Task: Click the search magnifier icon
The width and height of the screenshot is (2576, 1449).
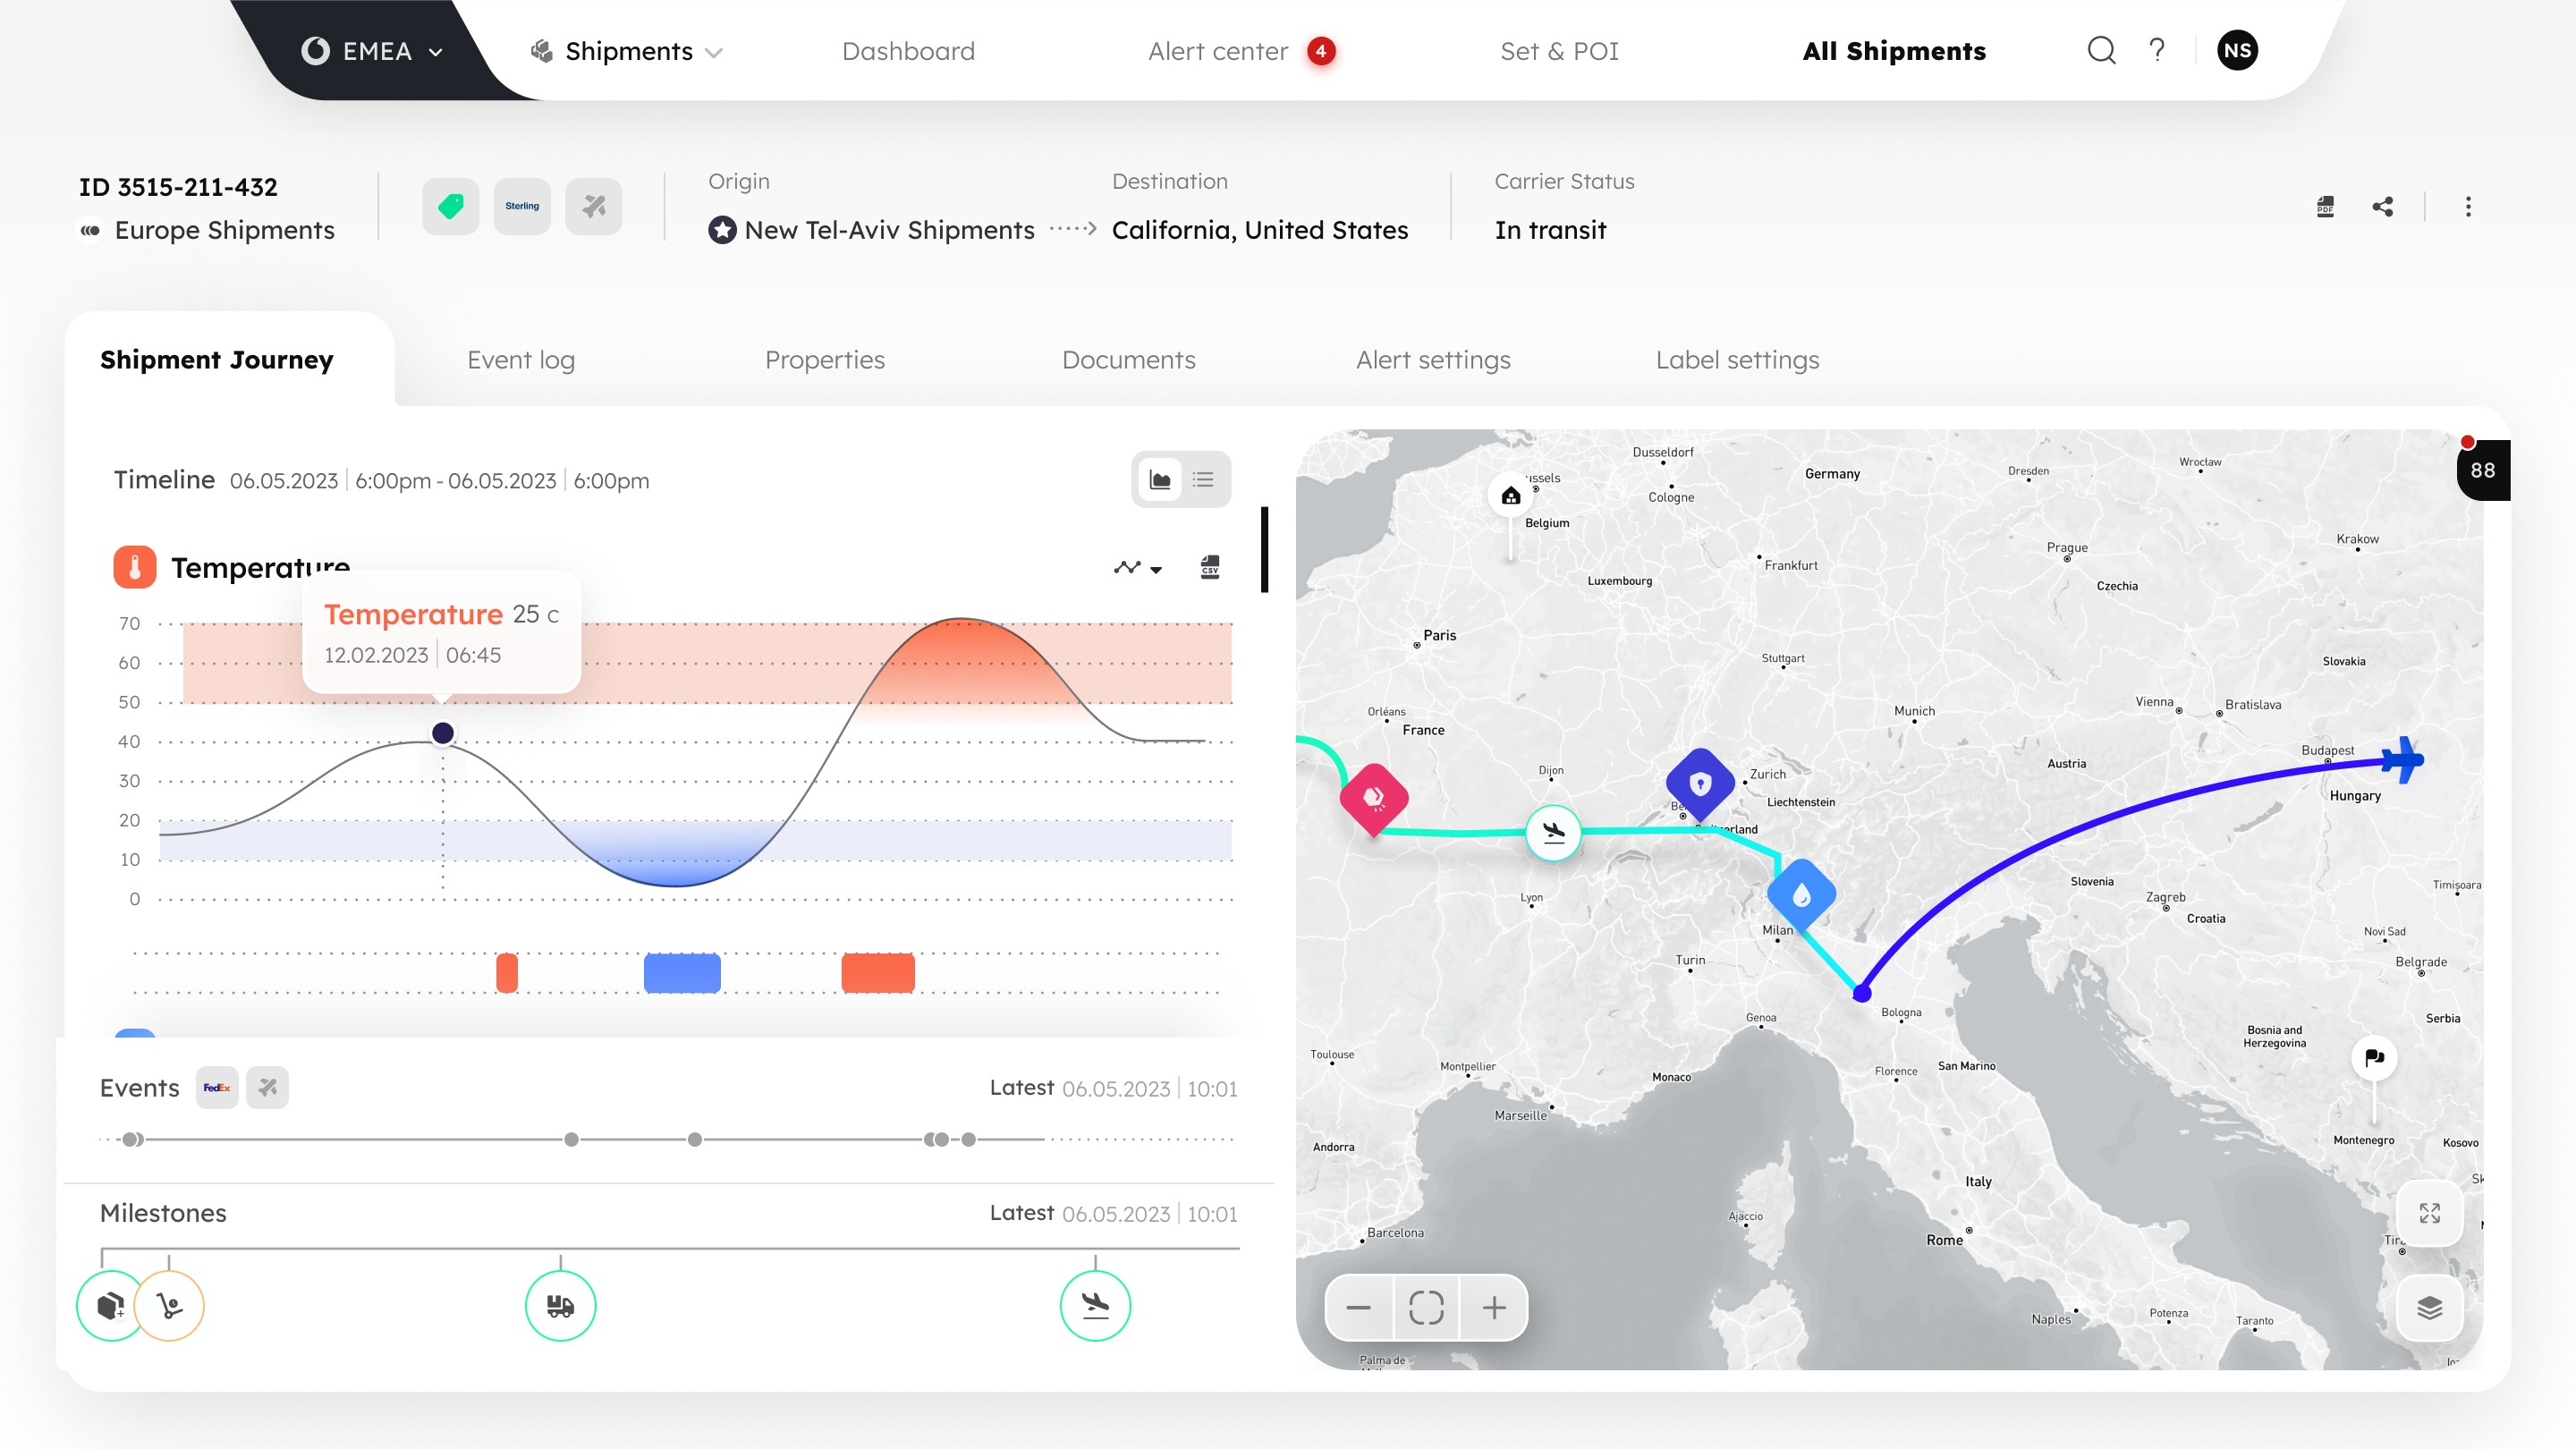Action: [2101, 51]
